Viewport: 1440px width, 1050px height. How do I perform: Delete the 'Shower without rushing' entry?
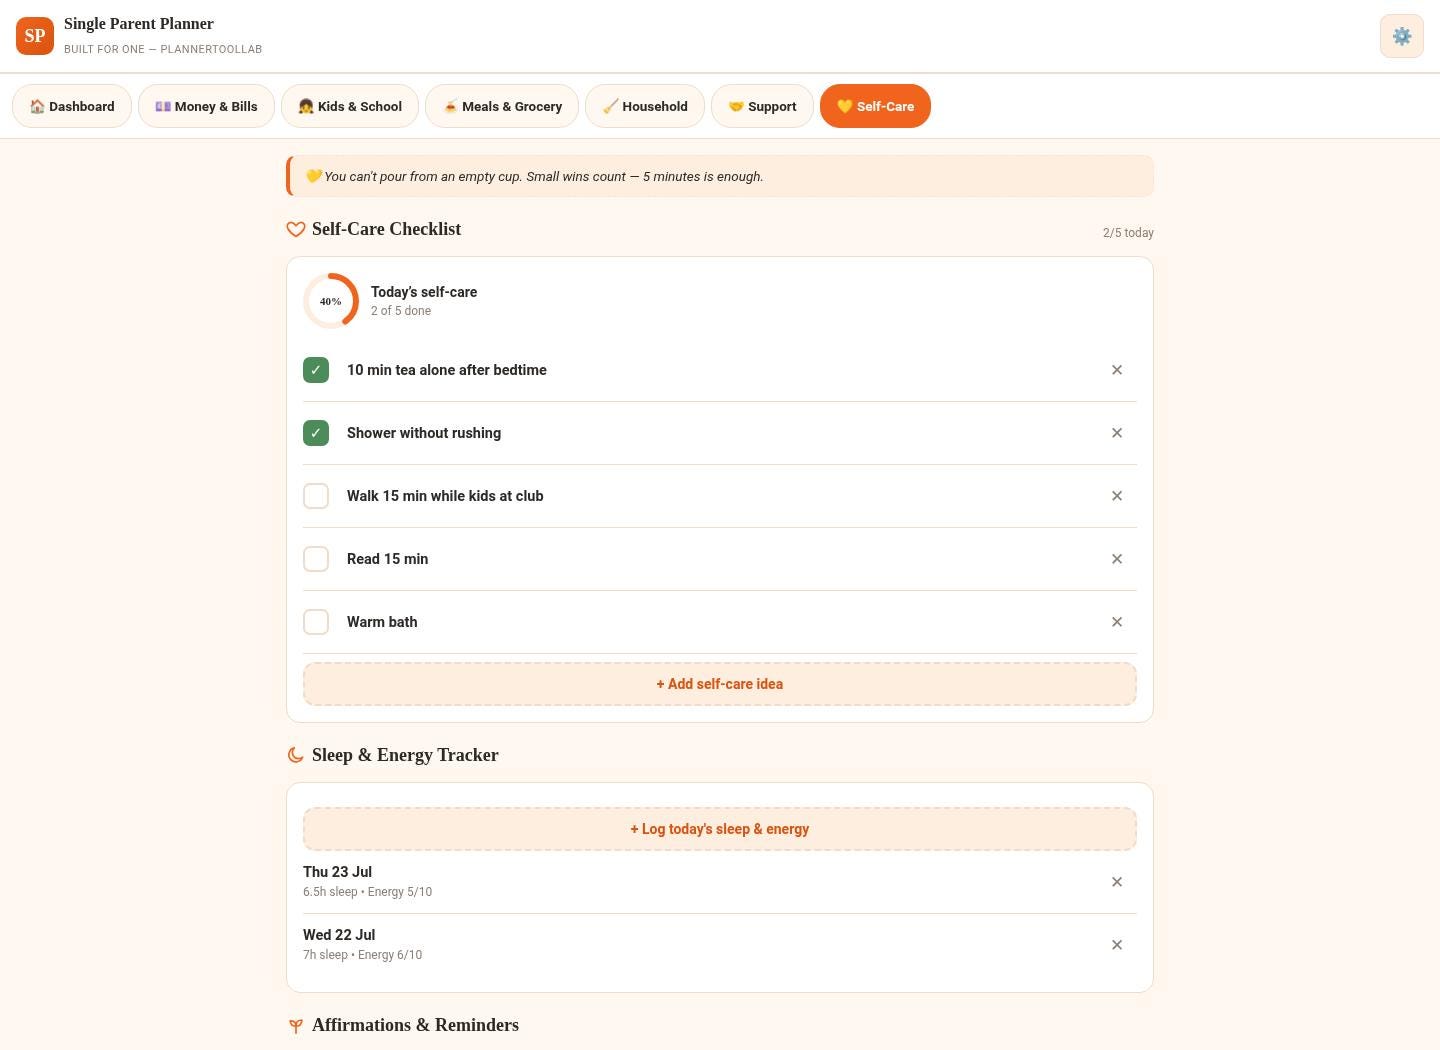click(x=1117, y=433)
